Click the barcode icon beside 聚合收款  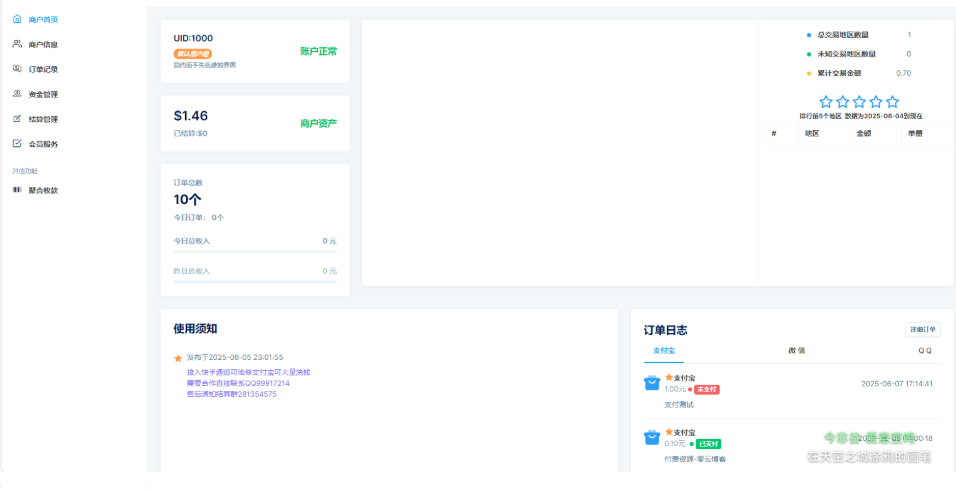17,190
